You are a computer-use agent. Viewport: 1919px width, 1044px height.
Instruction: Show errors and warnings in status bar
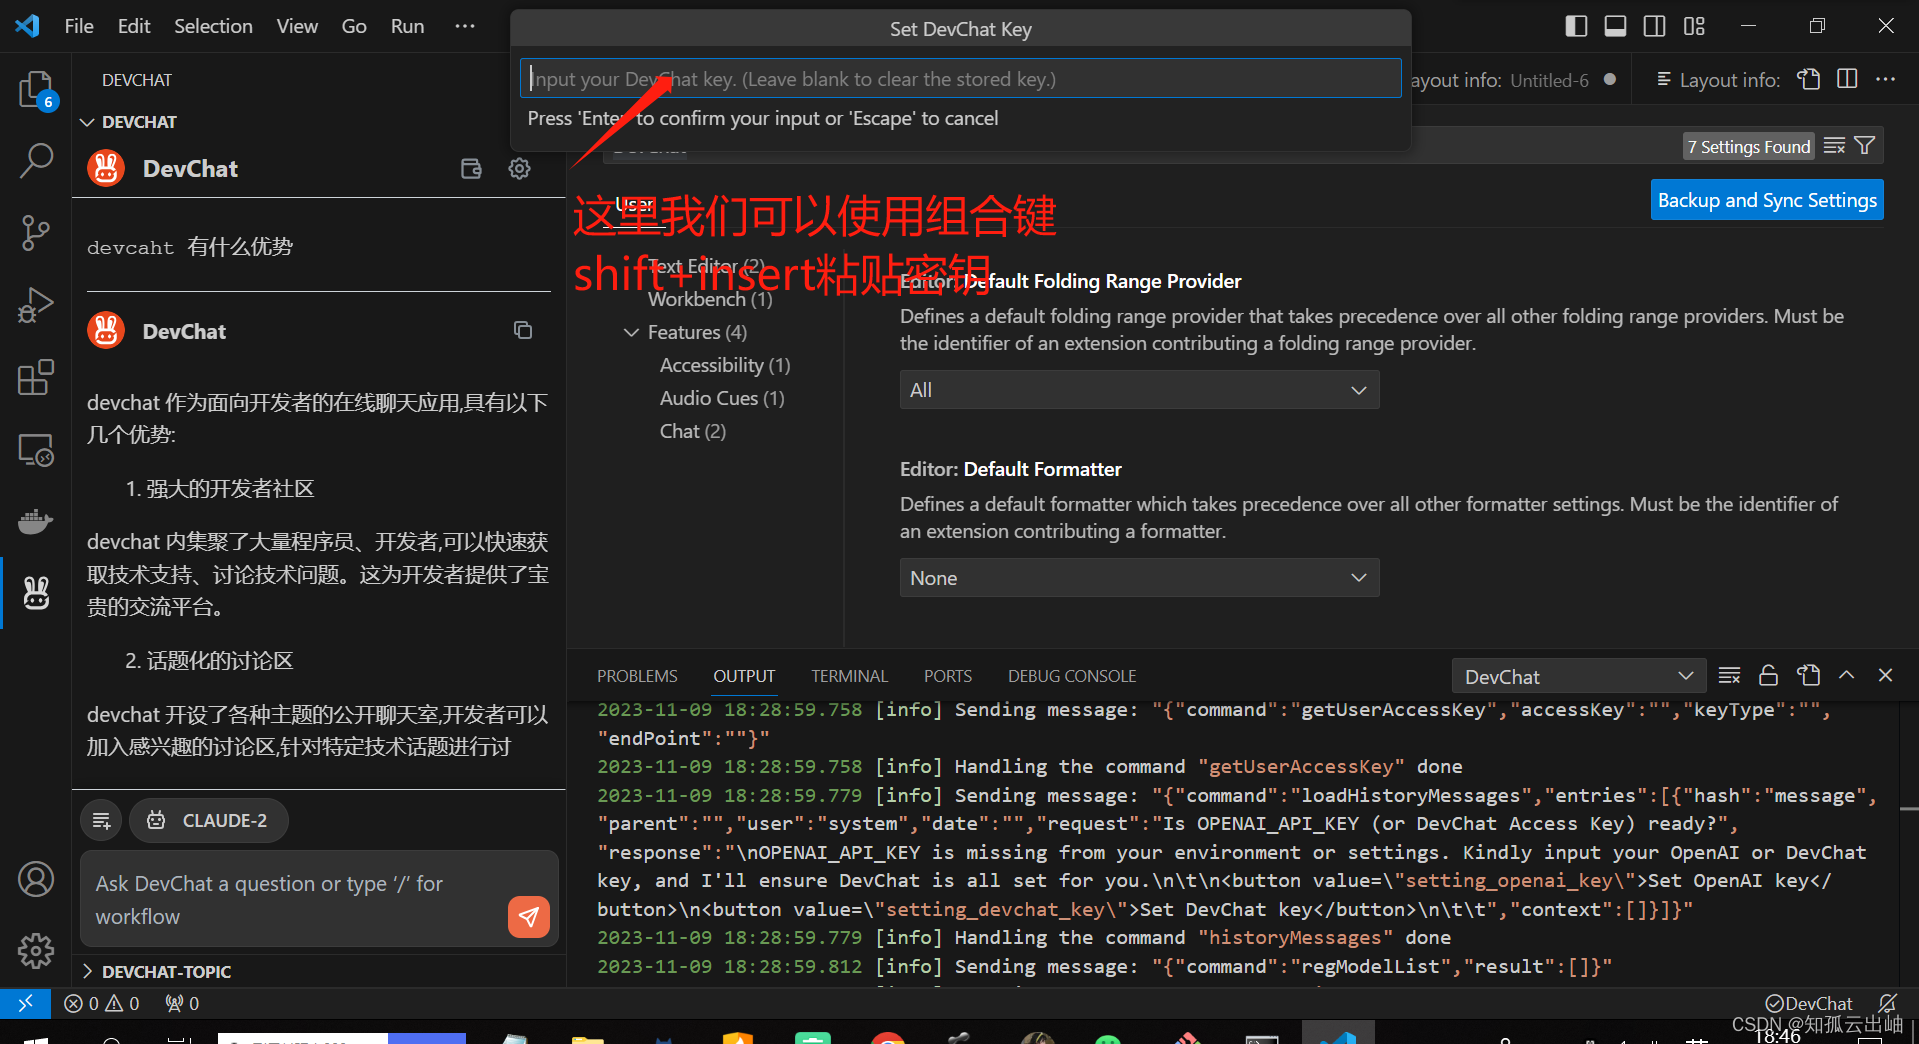101,1003
